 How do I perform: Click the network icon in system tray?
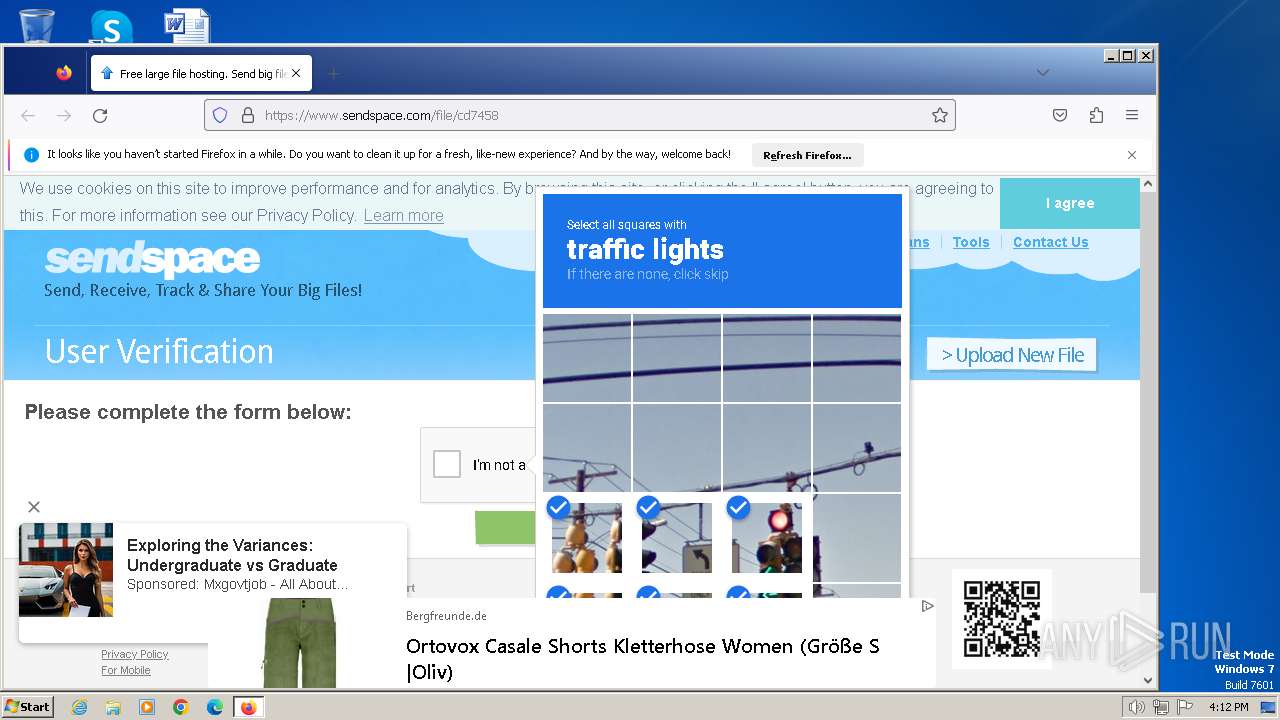(1161, 707)
